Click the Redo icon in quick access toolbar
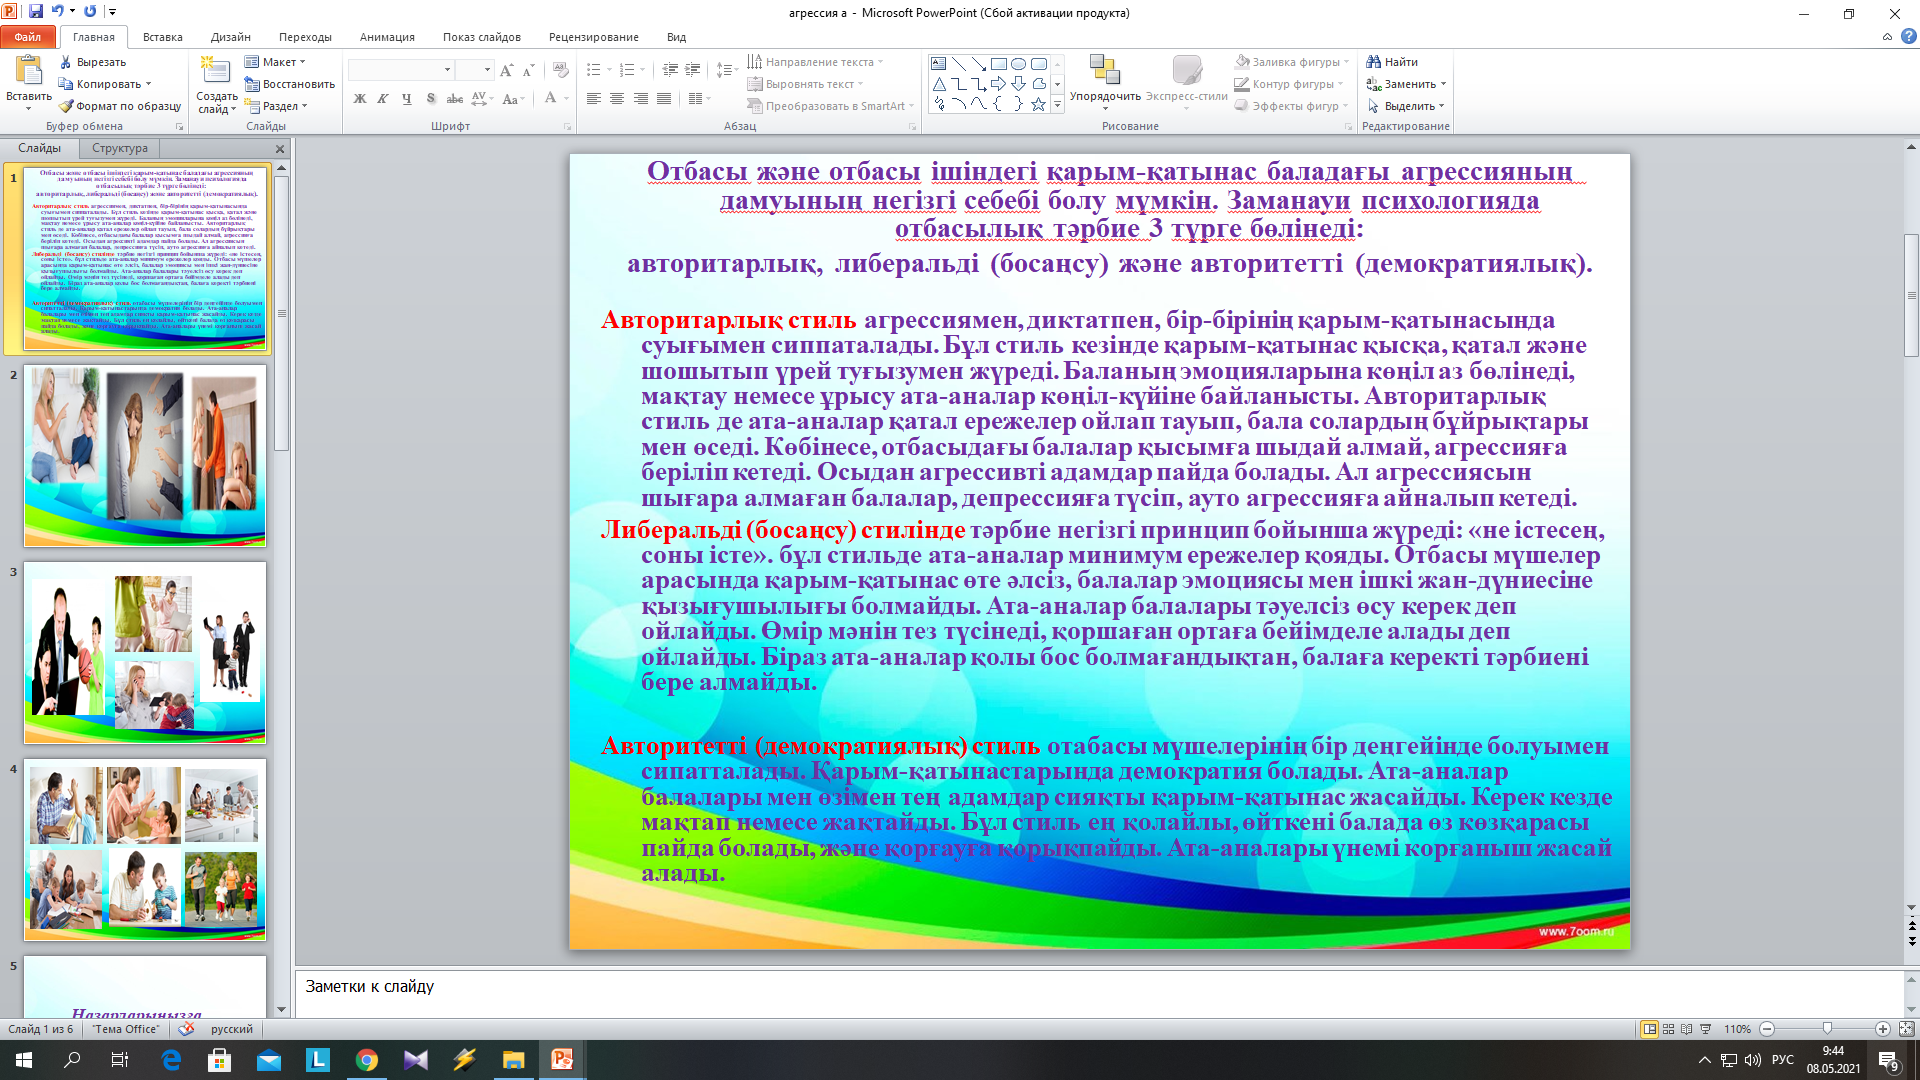The width and height of the screenshot is (1920, 1080). [x=90, y=11]
